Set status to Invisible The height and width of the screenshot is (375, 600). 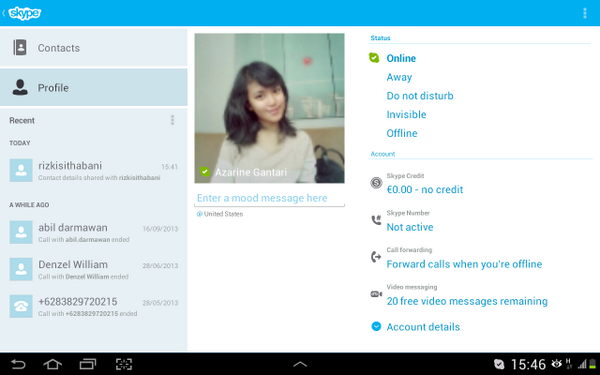[406, 115]
